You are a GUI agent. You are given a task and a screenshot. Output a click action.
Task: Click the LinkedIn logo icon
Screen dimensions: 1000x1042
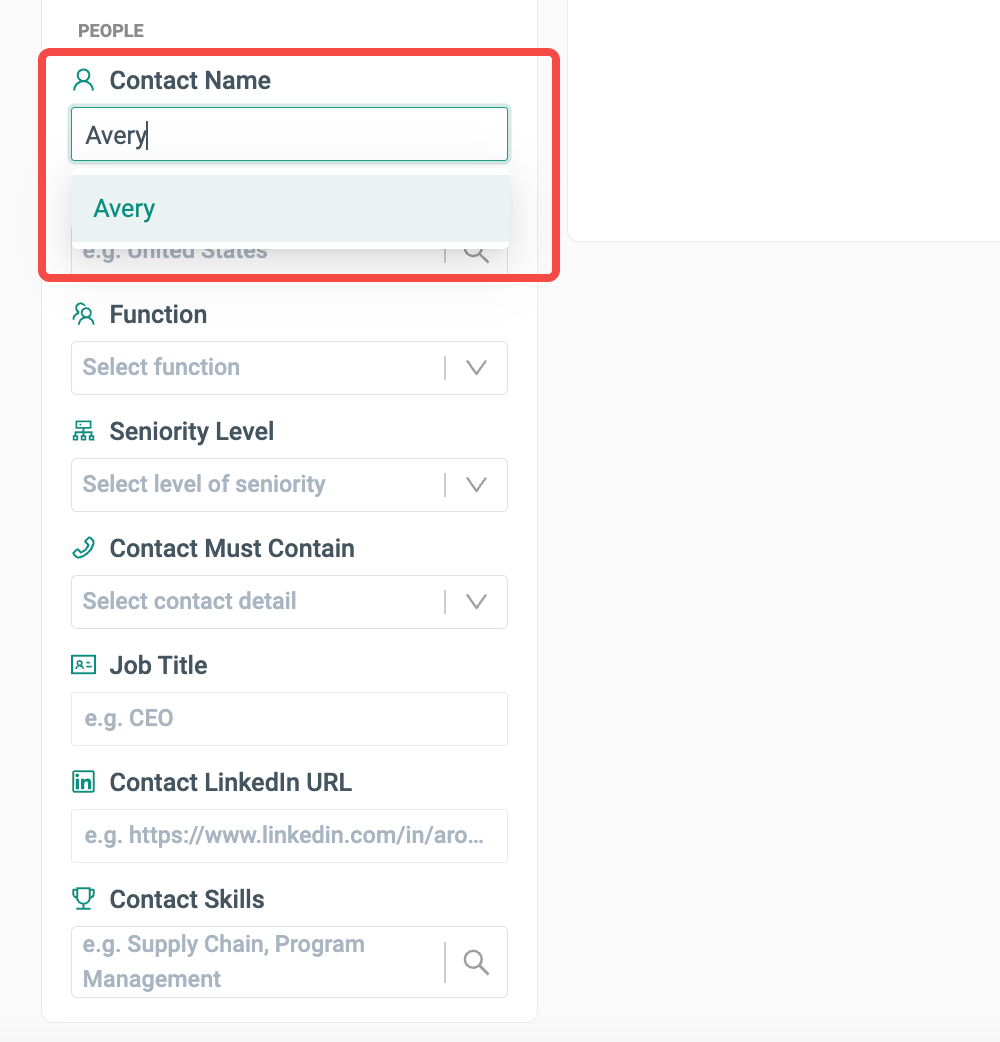point(84,782)
